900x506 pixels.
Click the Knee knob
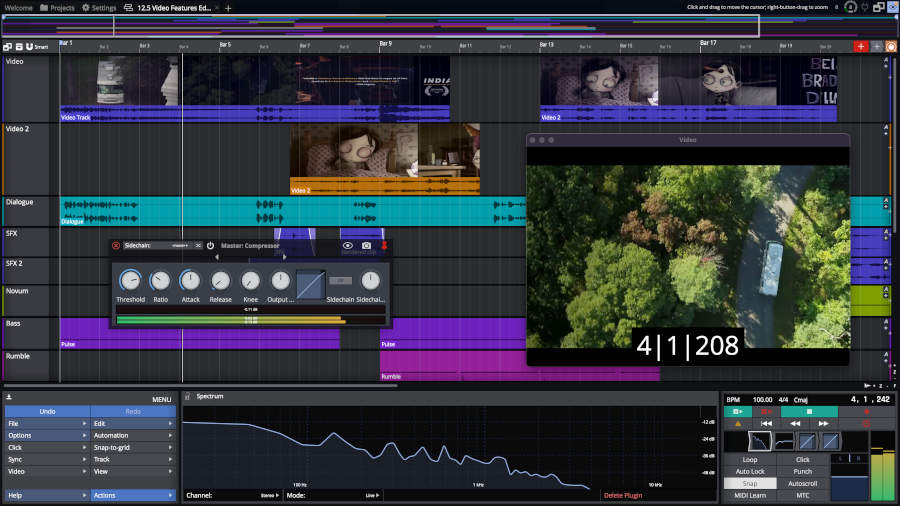(250, 281)
